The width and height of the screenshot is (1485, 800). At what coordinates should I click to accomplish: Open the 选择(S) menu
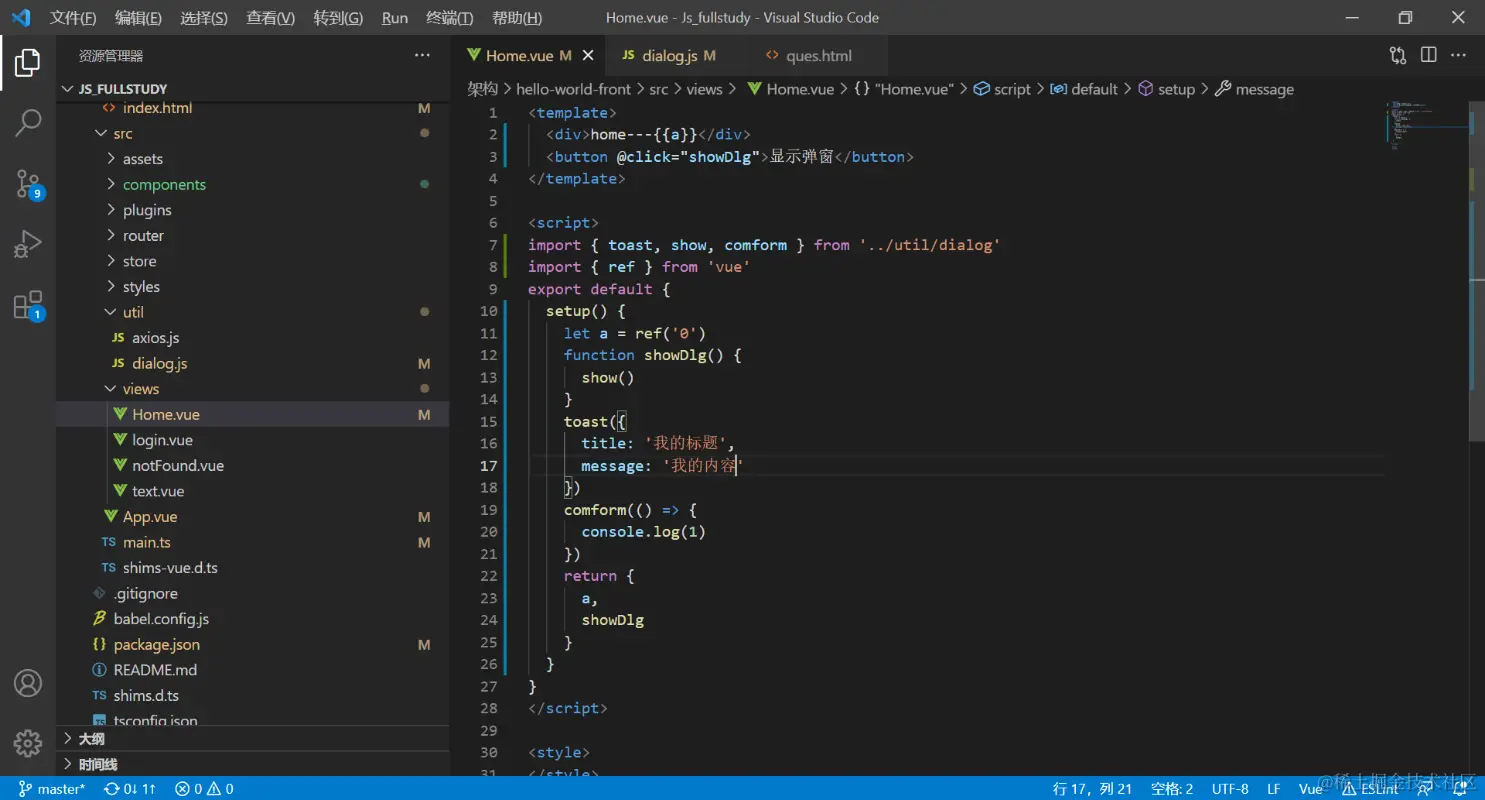click(x=204, y=18)
